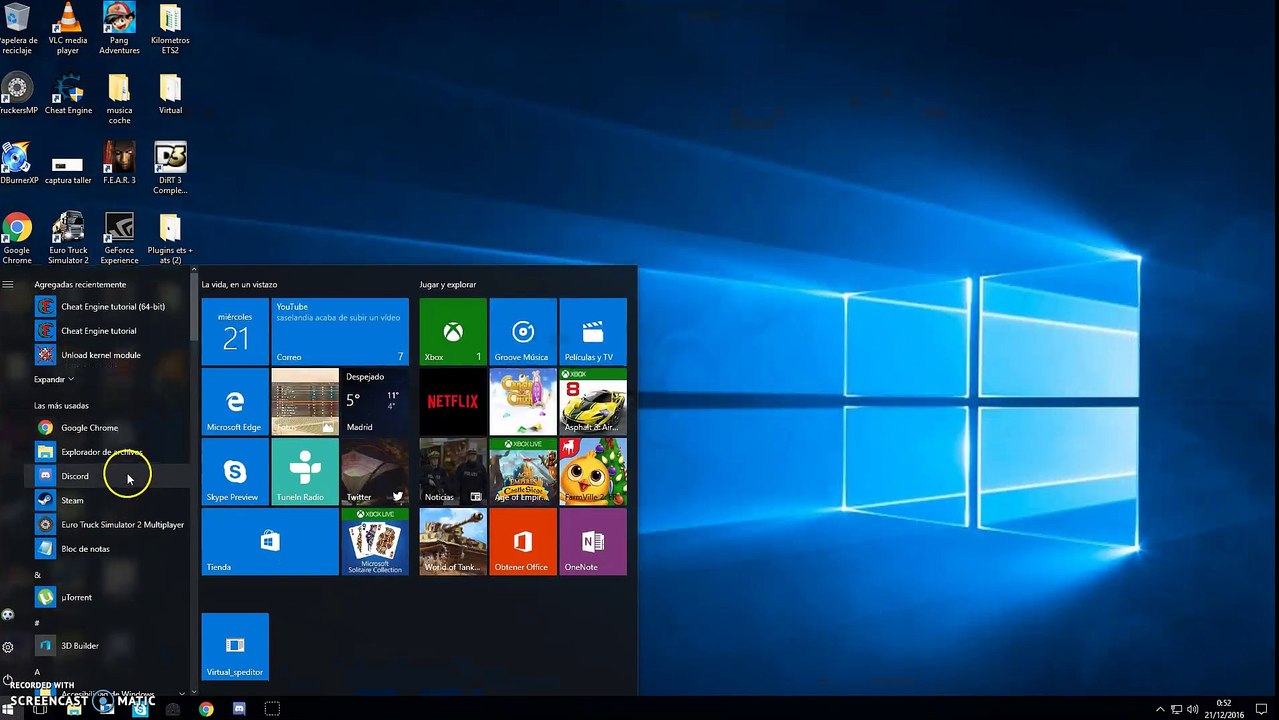Viewport: 1279px width, 720px height.
Task: Click the taskbar clock showing 0:52
Action: tap(1224, 708)
